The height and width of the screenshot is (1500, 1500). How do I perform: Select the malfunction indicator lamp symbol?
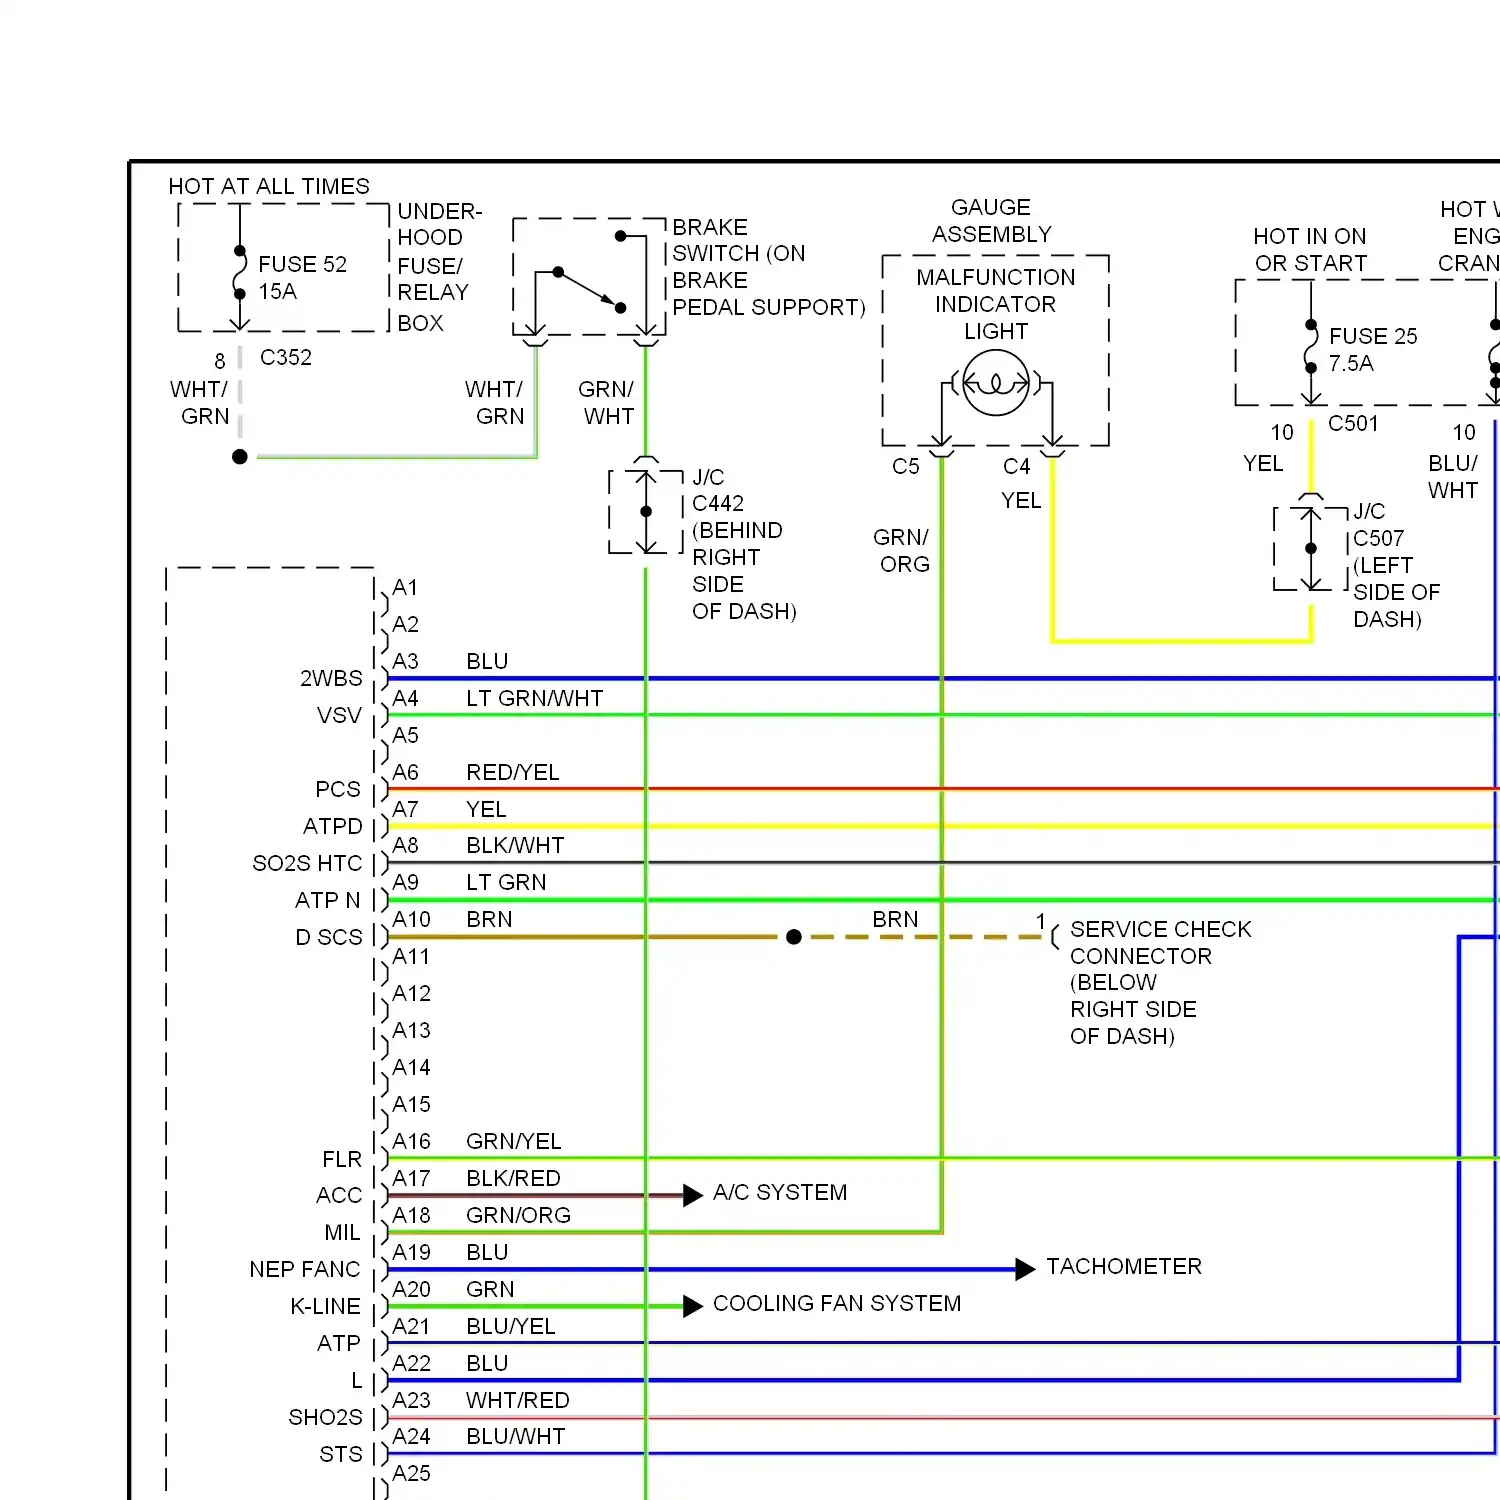[996, 384]
